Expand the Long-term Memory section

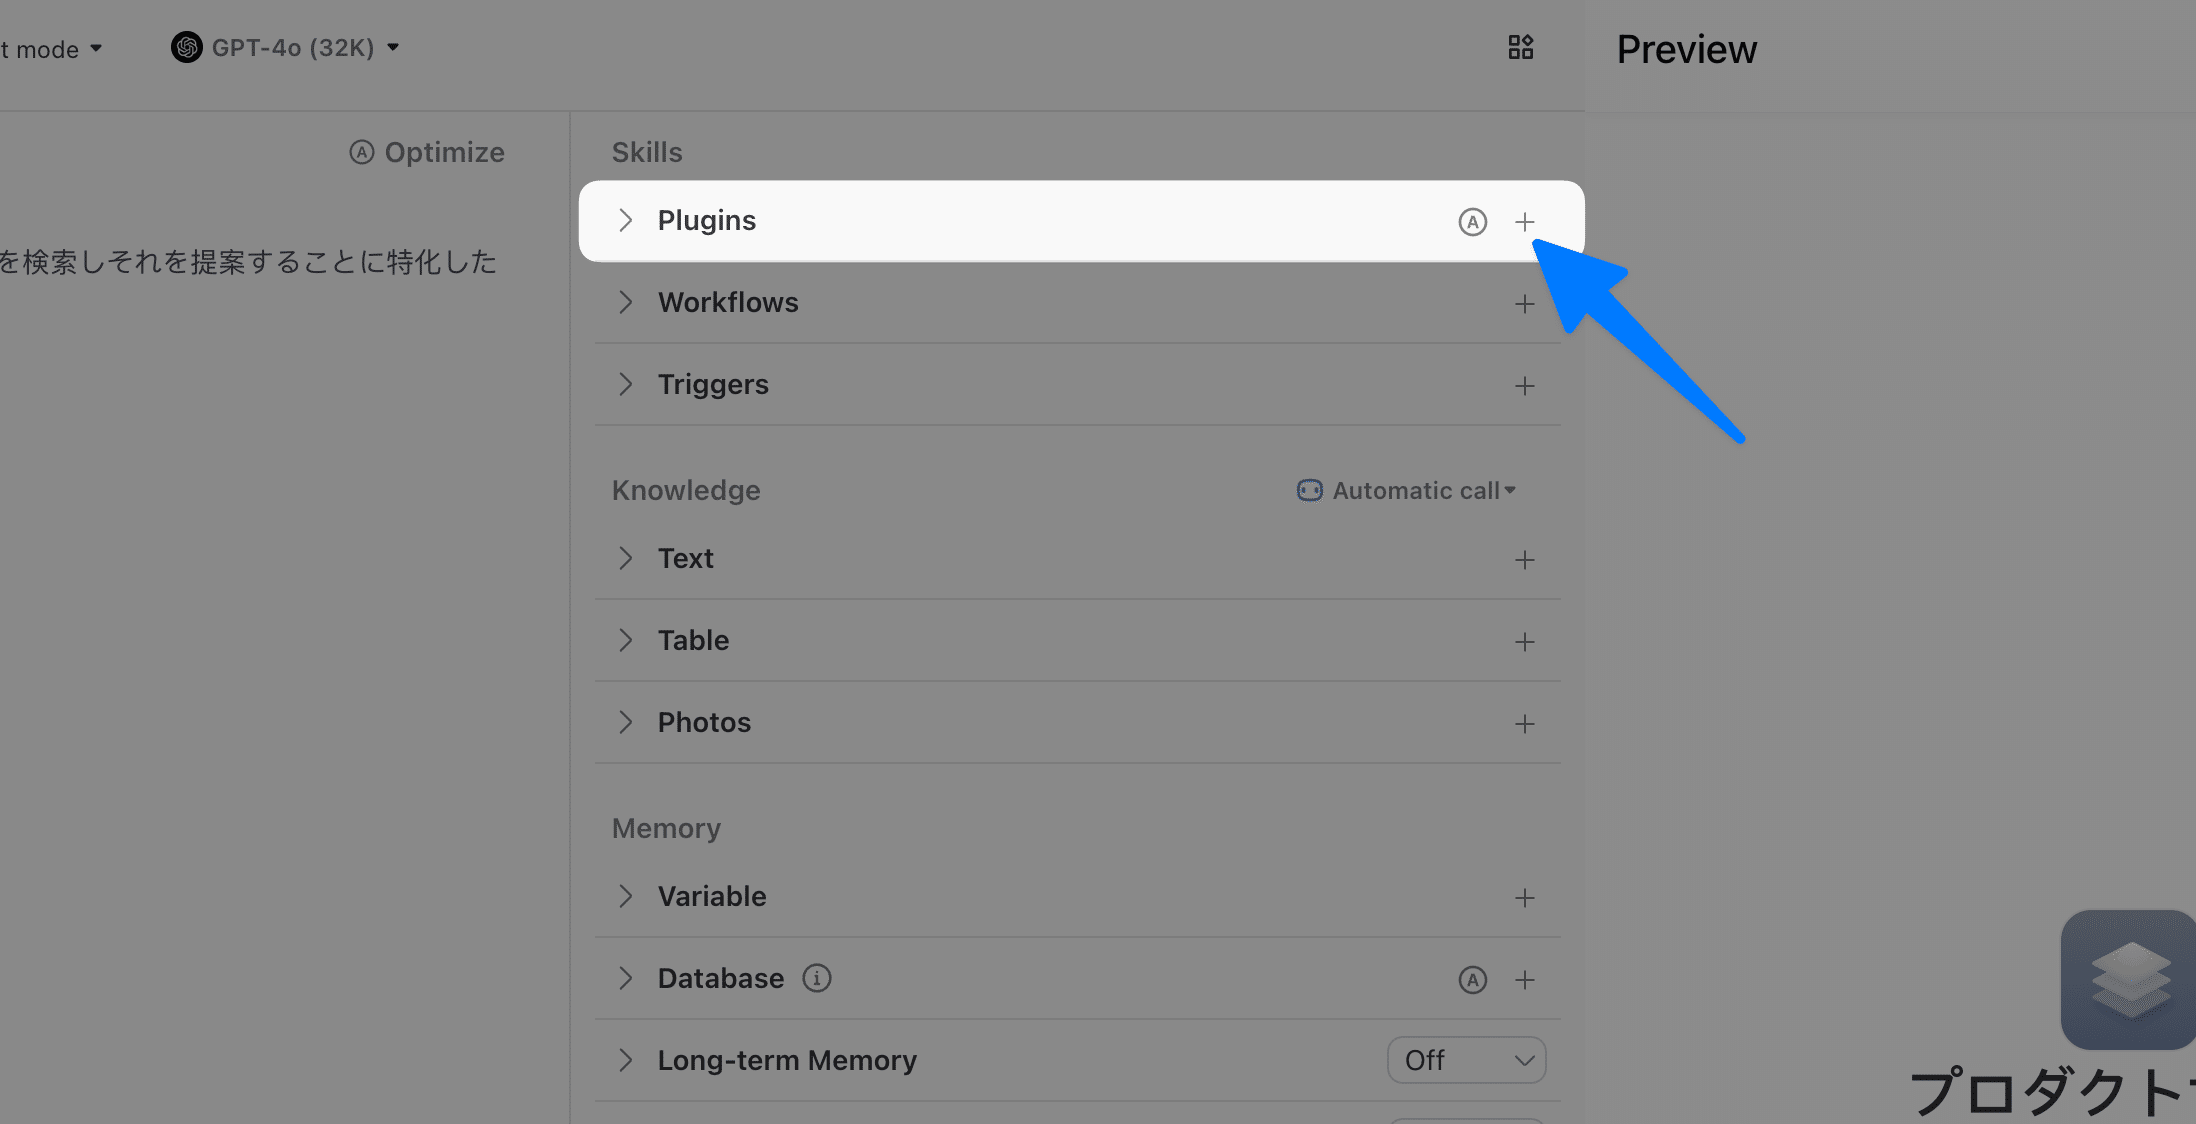coord(626,1060)
